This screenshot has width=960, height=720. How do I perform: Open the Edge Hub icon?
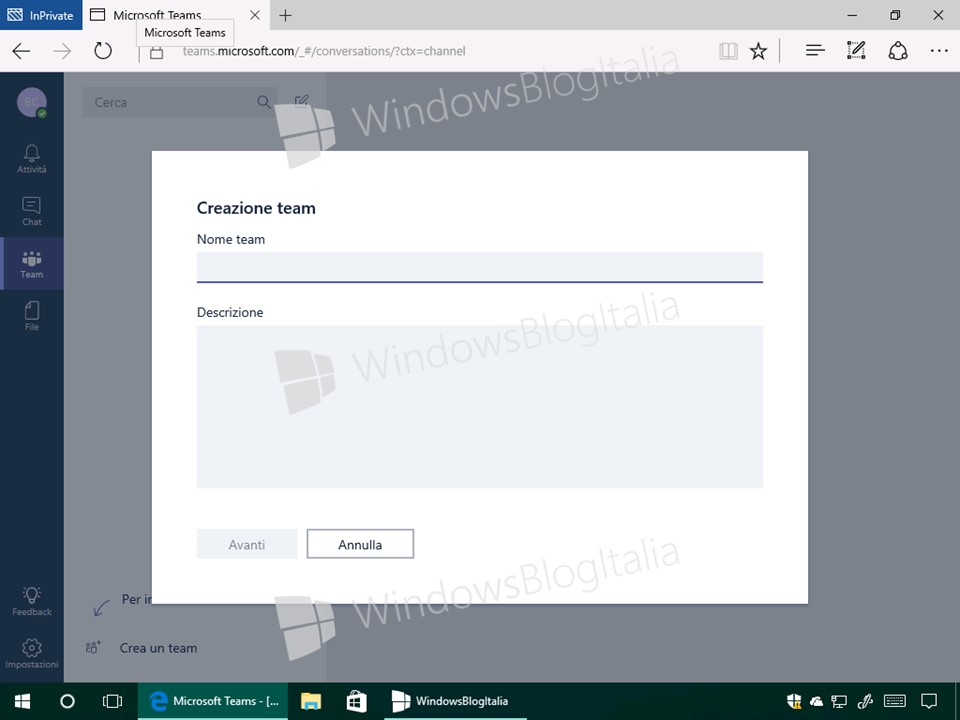815,51
